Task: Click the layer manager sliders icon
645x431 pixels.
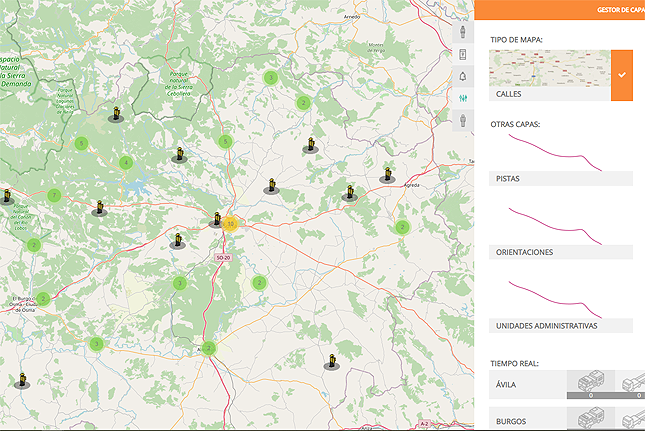Action: click(x=463, y=98)
